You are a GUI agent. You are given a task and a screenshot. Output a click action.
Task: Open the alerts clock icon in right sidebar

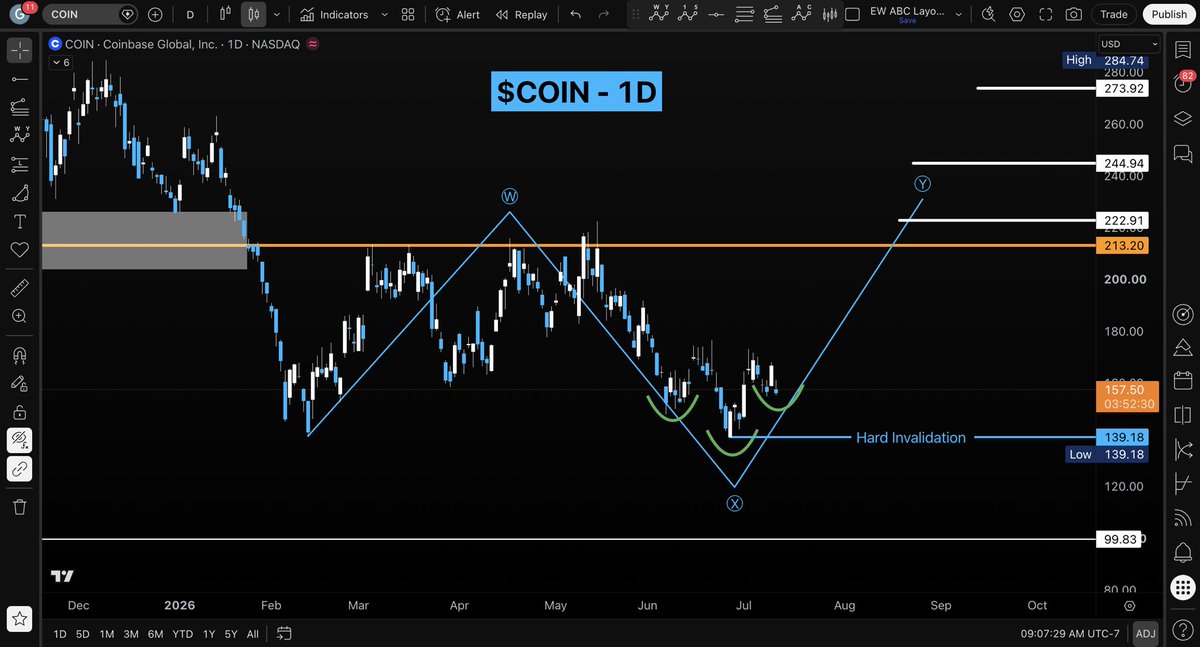tap(1182, 81)
